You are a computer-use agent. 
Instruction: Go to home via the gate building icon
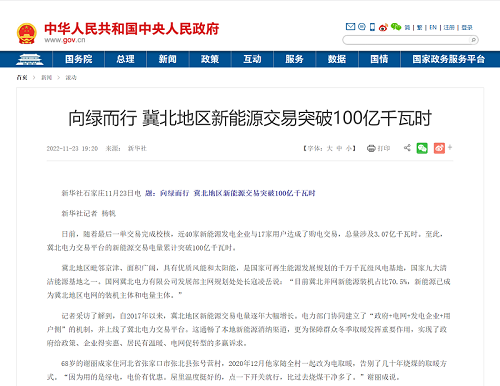point(30,59)
